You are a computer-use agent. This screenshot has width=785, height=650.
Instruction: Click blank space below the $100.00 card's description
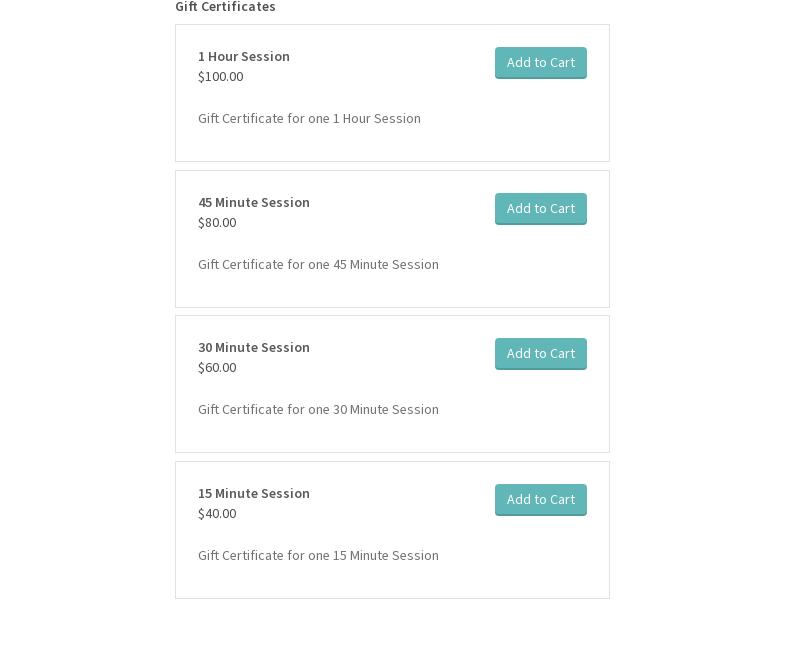coord(392,145)
